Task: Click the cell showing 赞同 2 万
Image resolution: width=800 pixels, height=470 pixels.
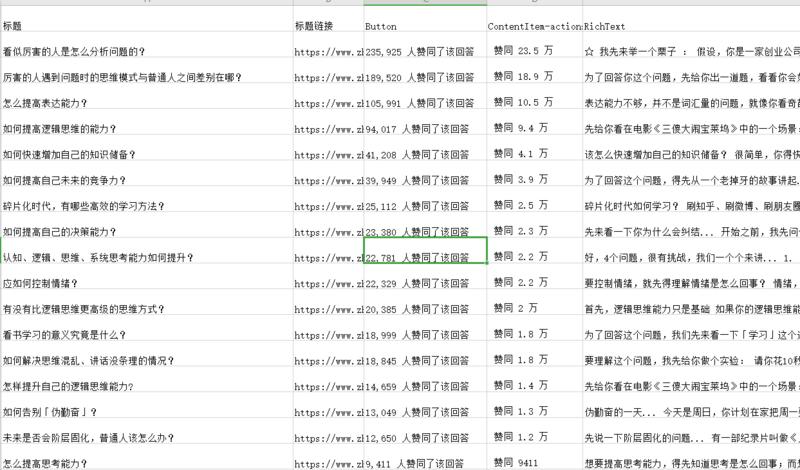Action: (534, 309)
